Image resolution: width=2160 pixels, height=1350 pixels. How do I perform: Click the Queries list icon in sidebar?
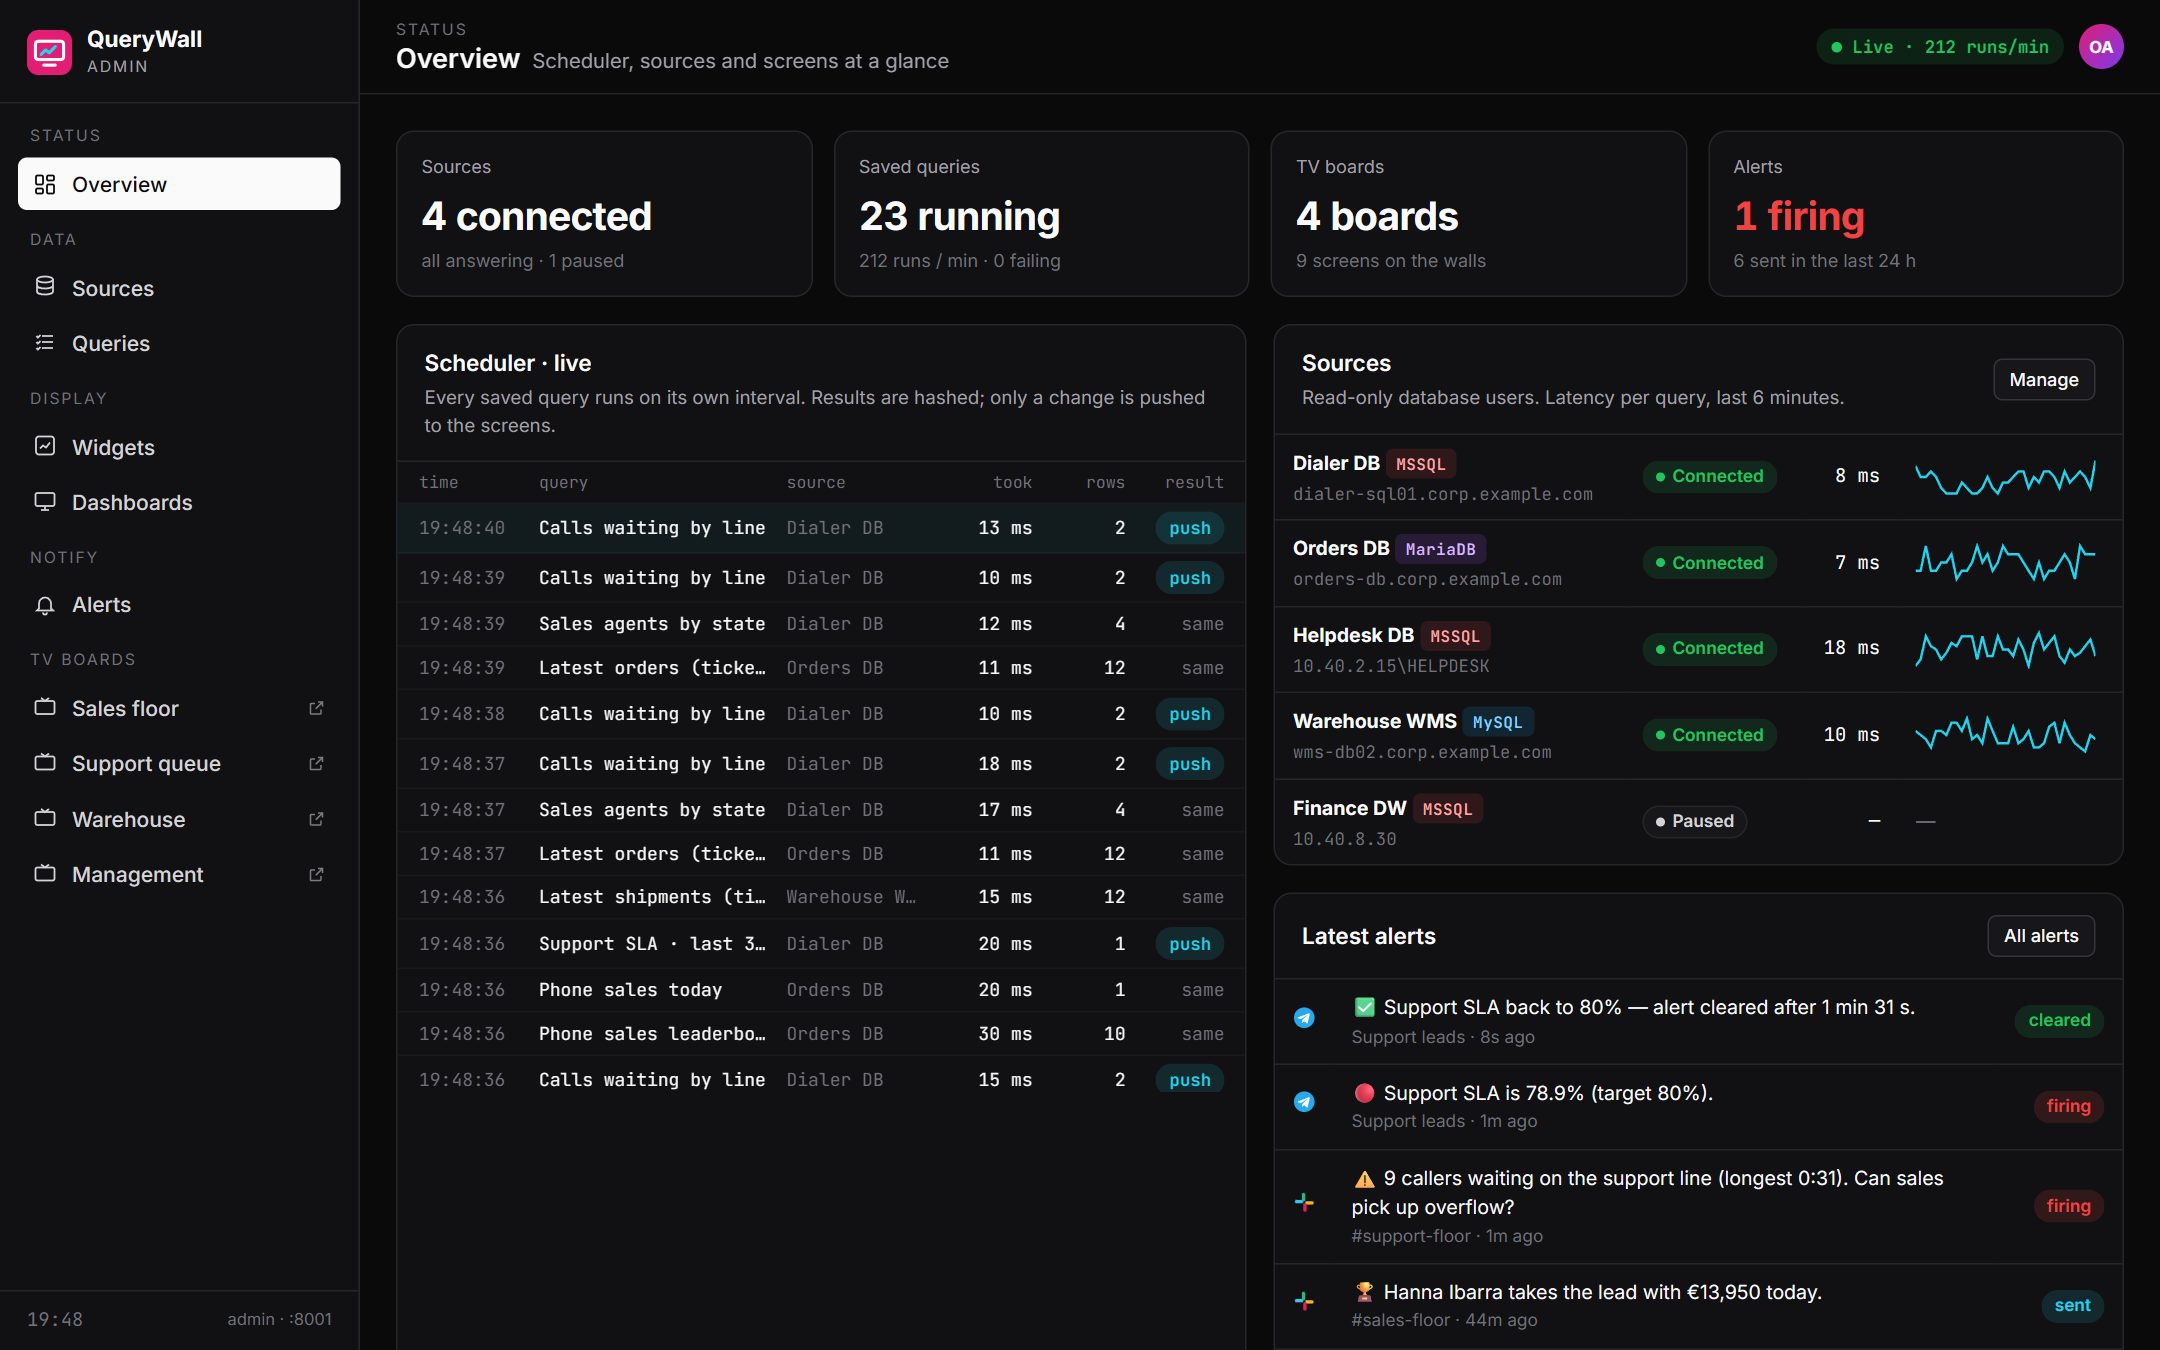click(45, 342)
